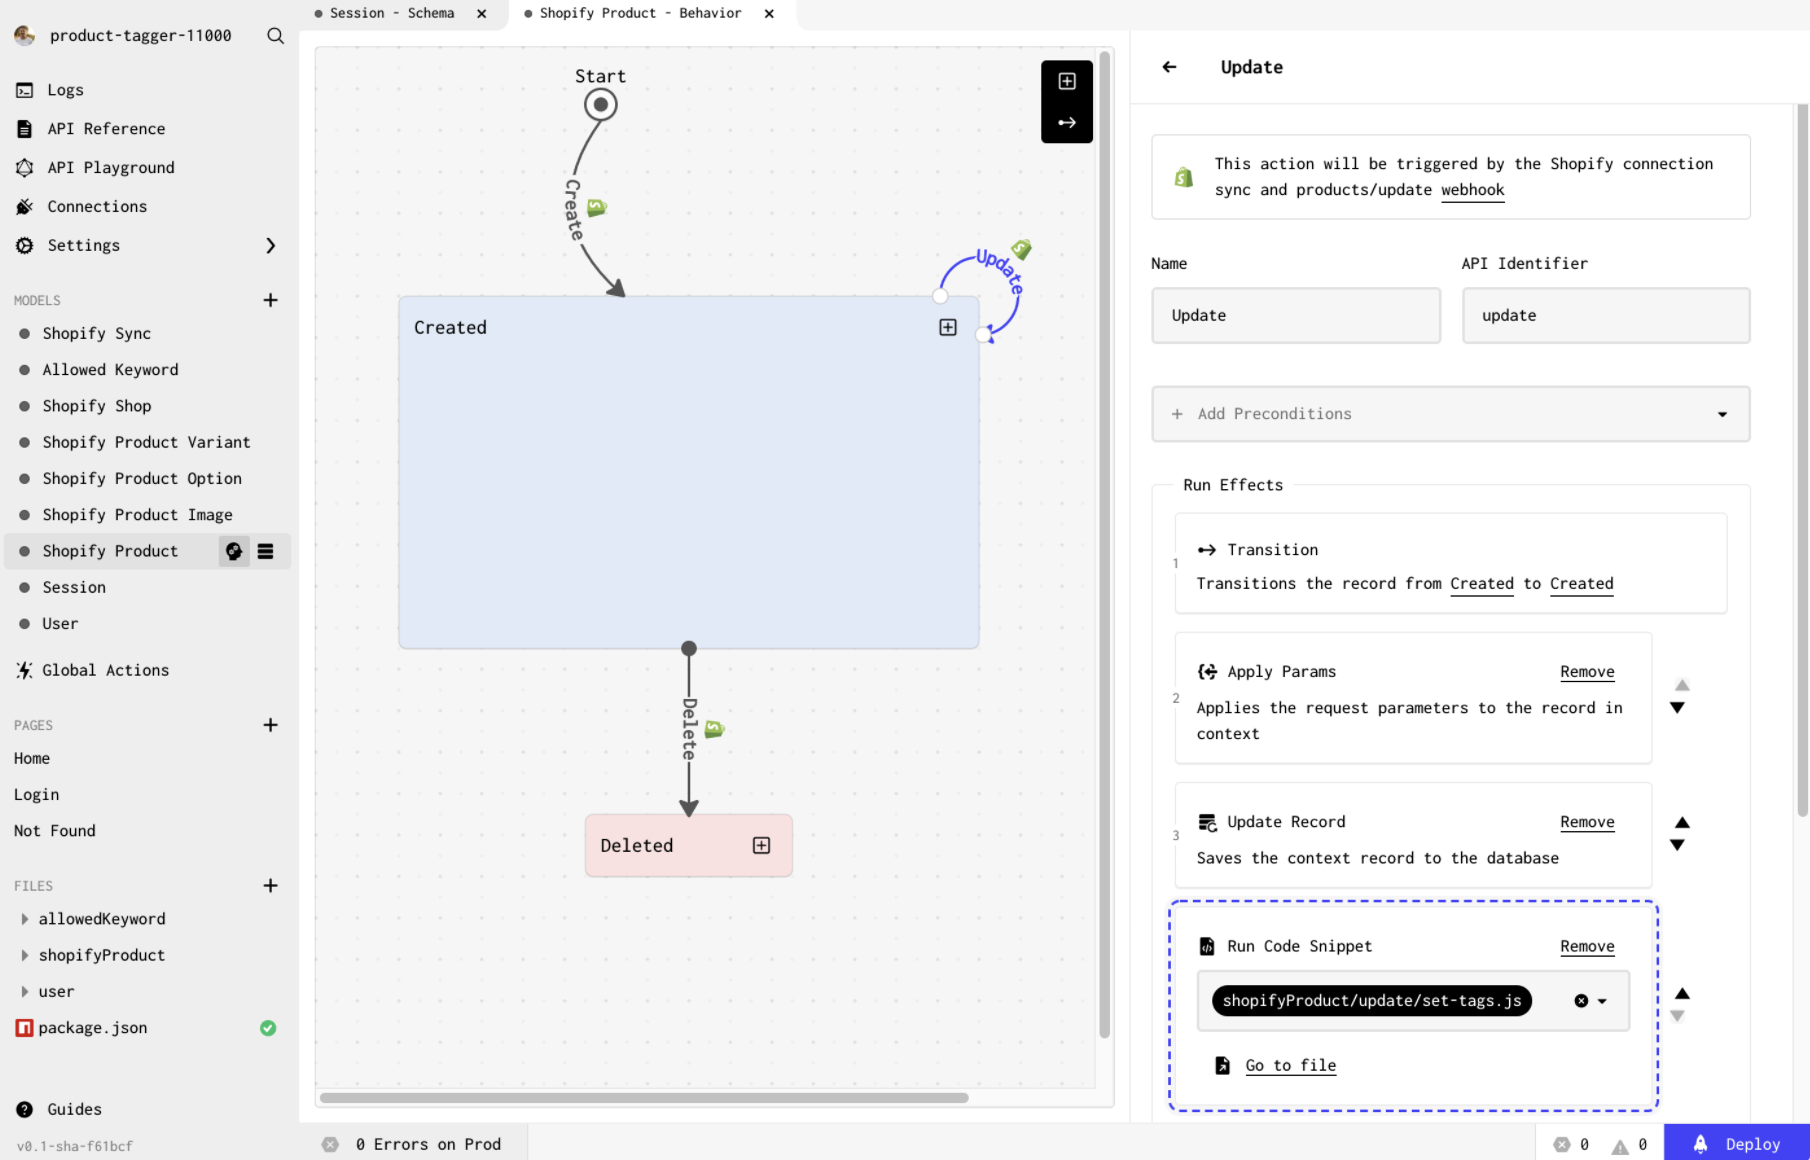Select the Session model
The height and width of the screenshot is (1160, 1810).
73,588
